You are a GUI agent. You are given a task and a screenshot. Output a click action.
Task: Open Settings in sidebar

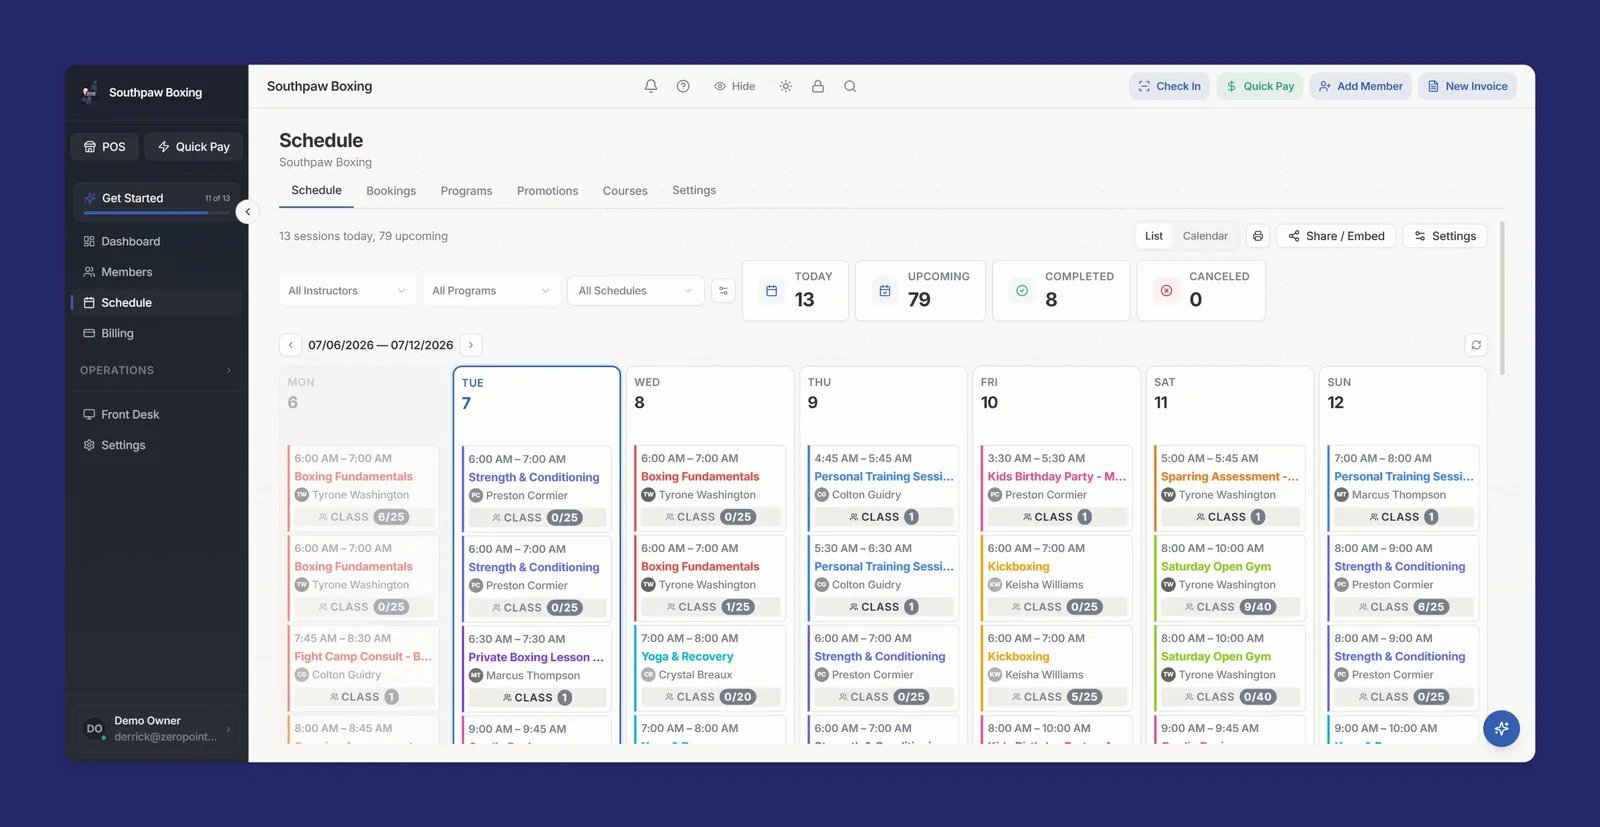[x=156, y=445]
